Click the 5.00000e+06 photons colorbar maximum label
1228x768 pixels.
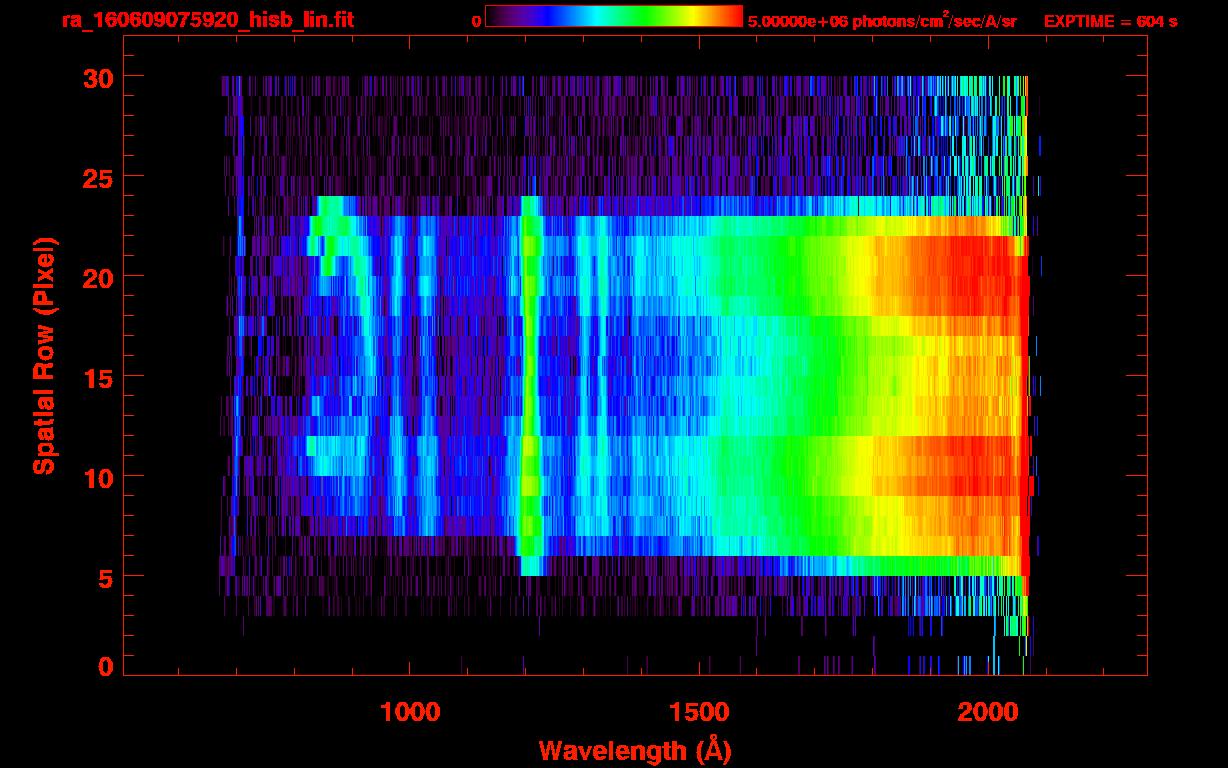pyautogui.click(x=882, y=21)
